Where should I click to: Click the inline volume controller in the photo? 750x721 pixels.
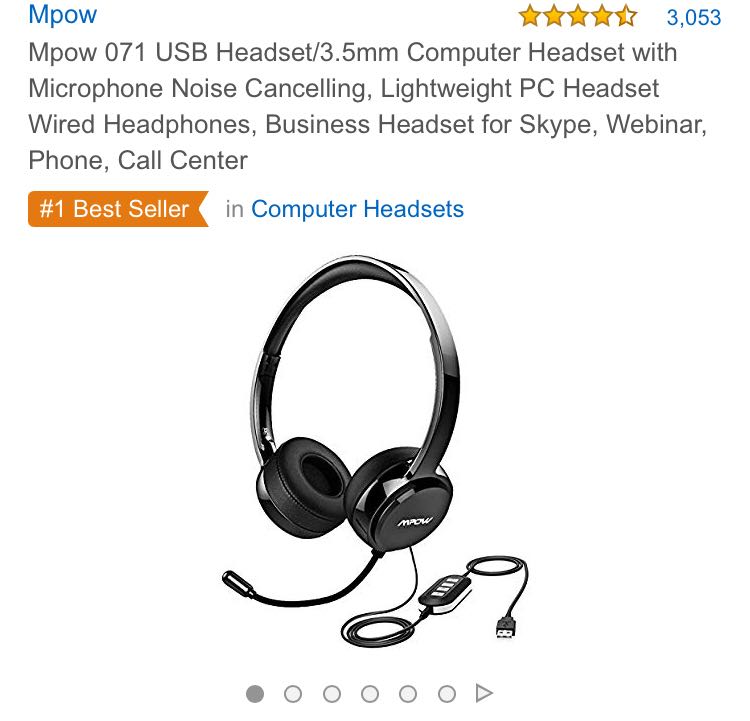[x=445, y=591]
